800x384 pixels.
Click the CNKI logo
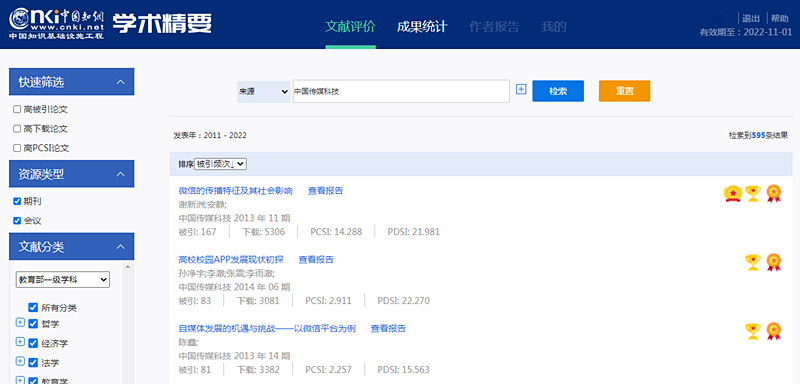(x=57, y=24)
